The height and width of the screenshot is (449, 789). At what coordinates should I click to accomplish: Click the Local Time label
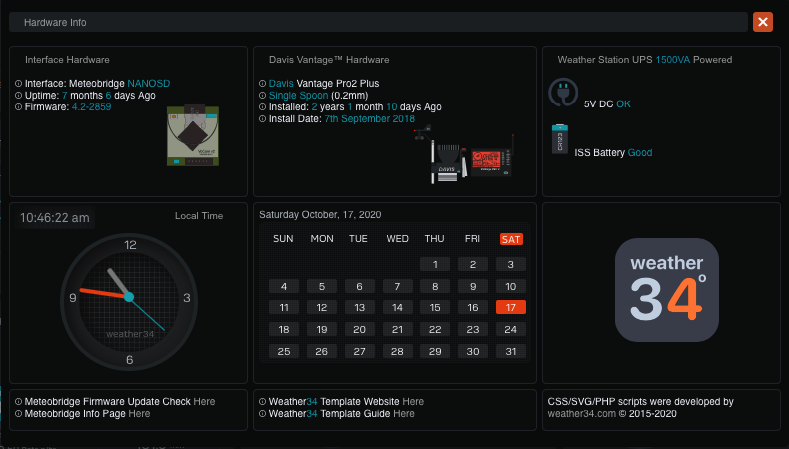[x=199, y=215]
